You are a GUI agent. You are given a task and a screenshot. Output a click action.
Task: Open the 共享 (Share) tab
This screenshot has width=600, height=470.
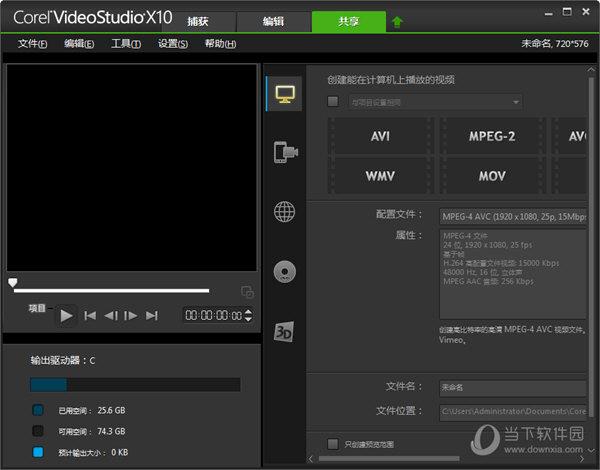(349, 21)
